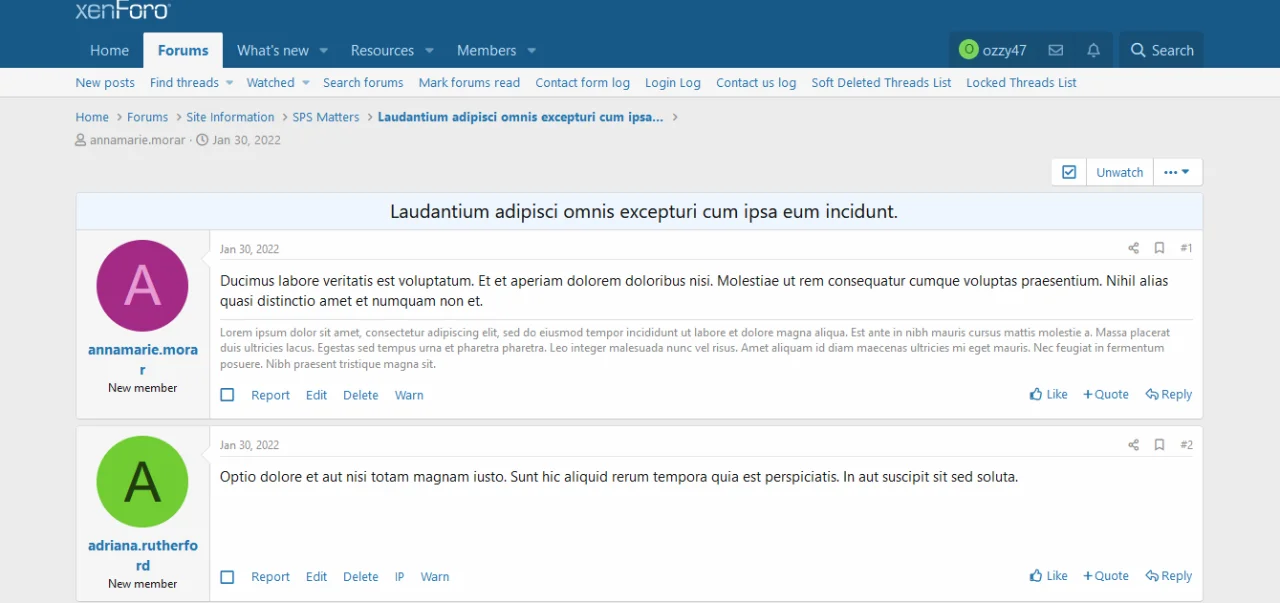Select the checkbox on the first post
The image size is (1280, 603).
(227, 394)
